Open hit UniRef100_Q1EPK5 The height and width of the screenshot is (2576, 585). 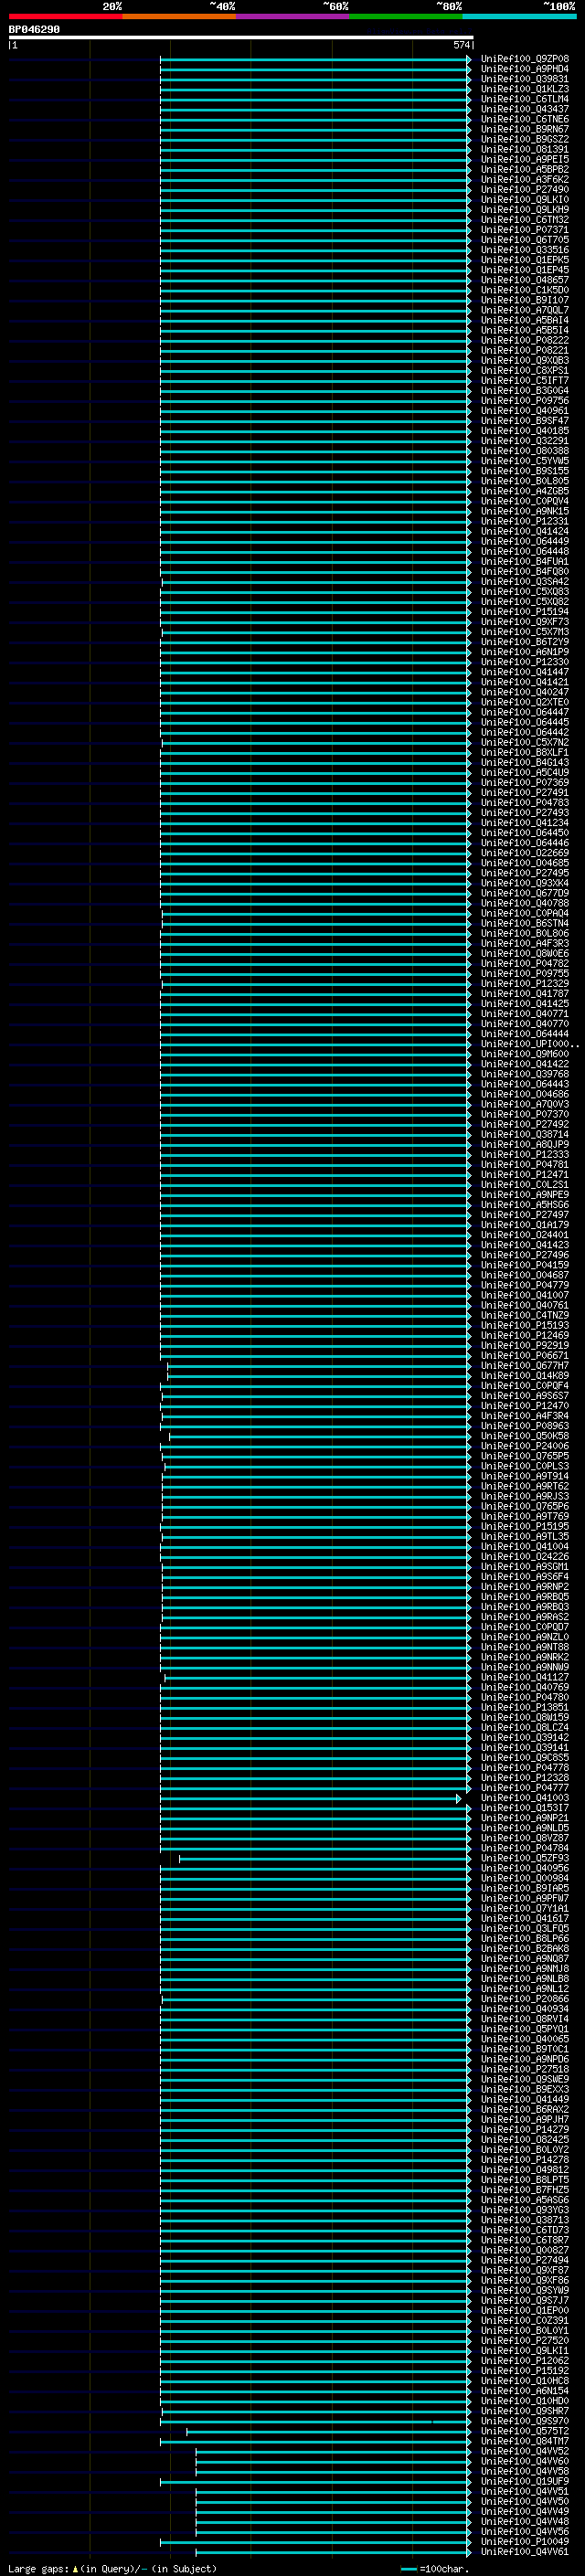[524, 260]
